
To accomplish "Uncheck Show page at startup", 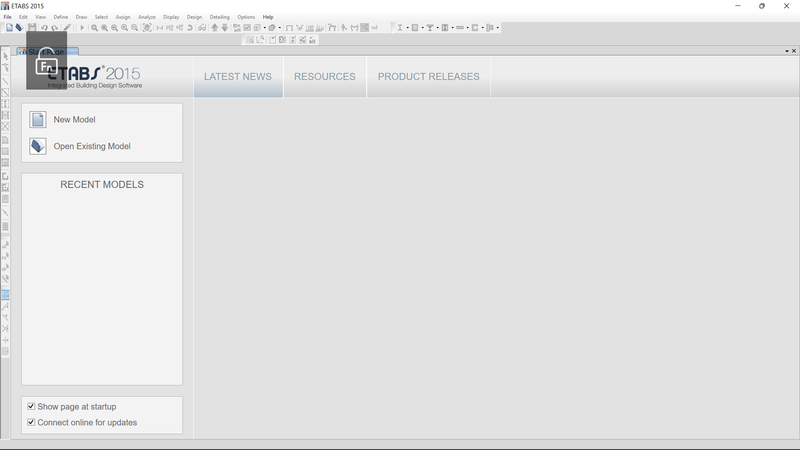I will pyautogui.click(x=31, y=406).
